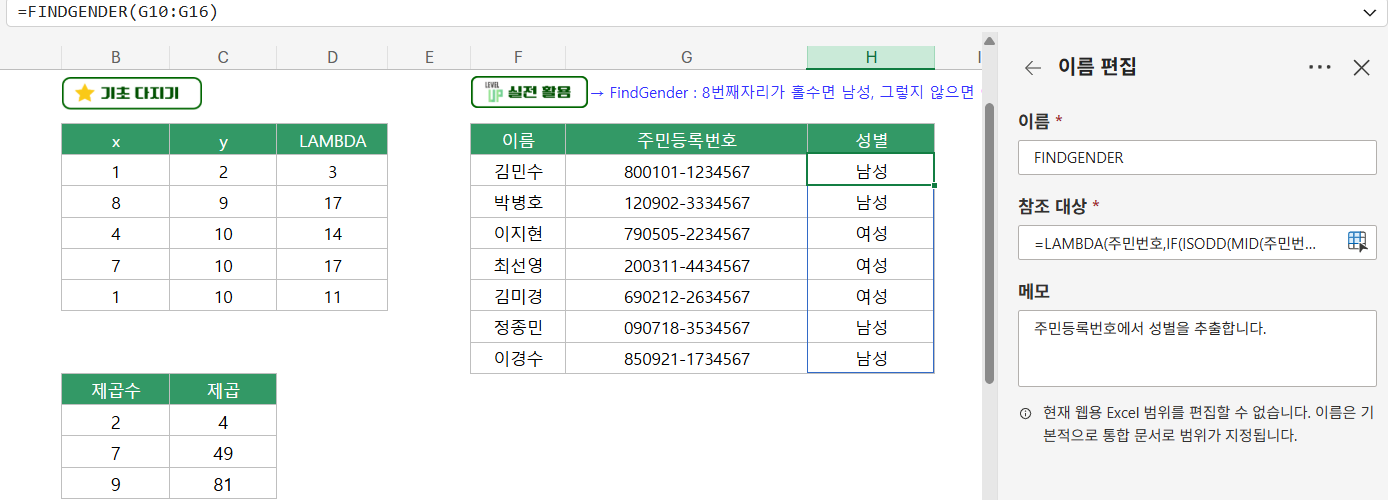Screen dimensions: 1388x500
Task: Select the y header cell
Action: (x=223, y=140)
